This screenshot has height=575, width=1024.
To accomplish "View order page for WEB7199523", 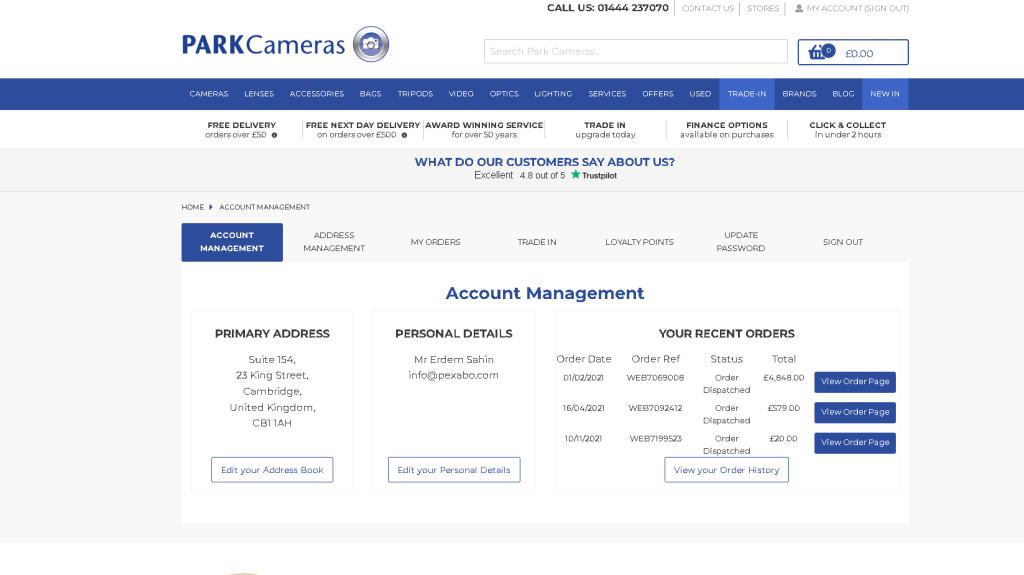I will [x=855, y=442].
